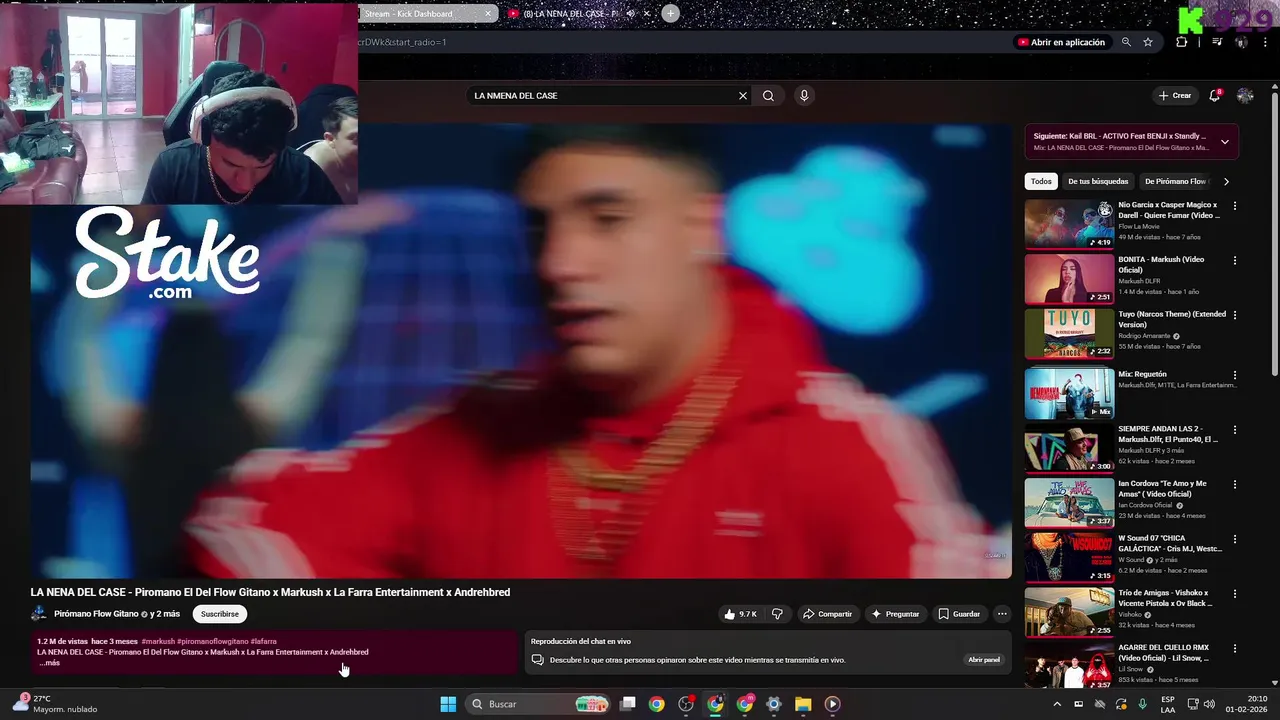Open options for SIEMPRE ANDAN LAS 2 video
This screenshot has width=1280, height=720.
click(1235, 430)
